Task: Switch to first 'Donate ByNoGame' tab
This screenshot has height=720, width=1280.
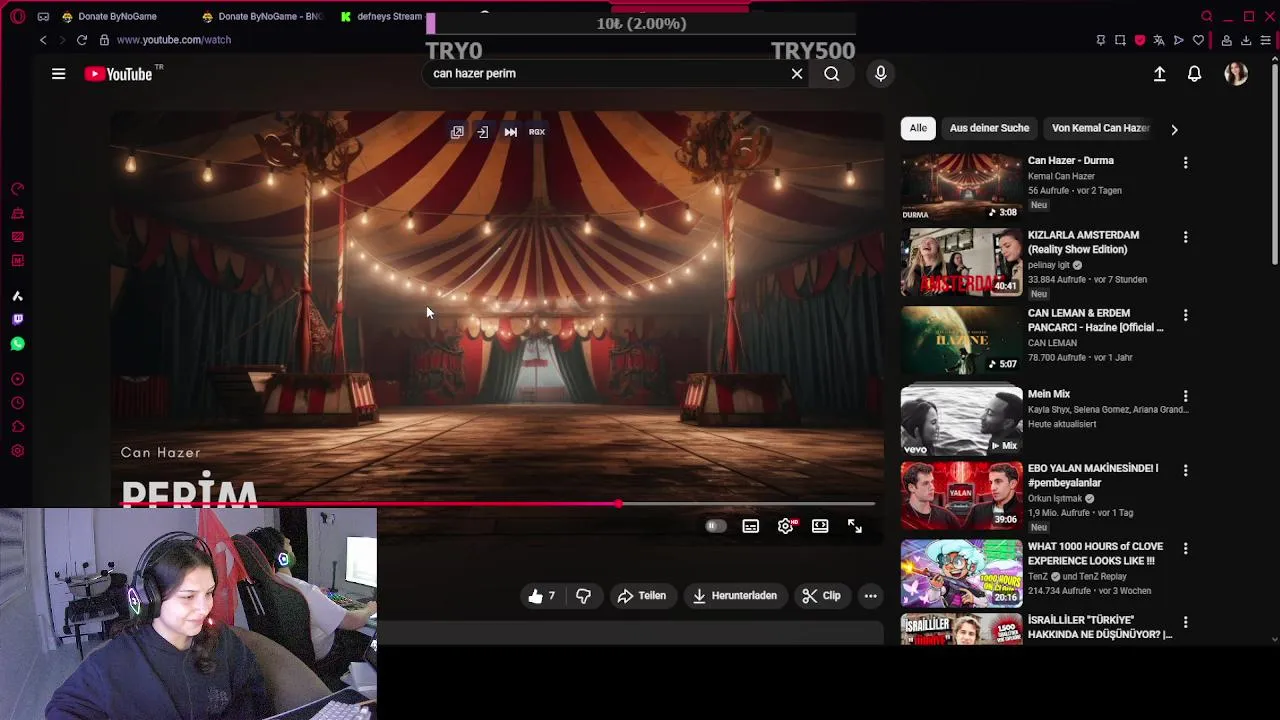Action: [x=118, y=17]
